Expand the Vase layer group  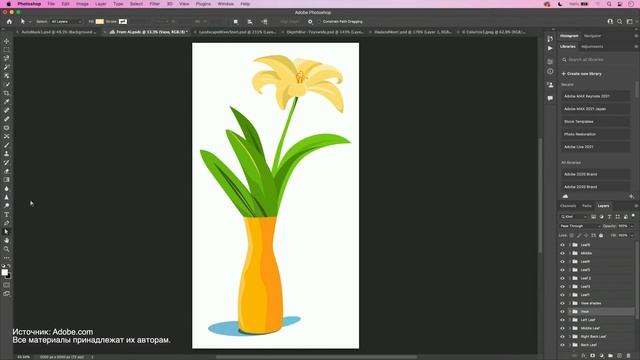(x=570, y=311)
